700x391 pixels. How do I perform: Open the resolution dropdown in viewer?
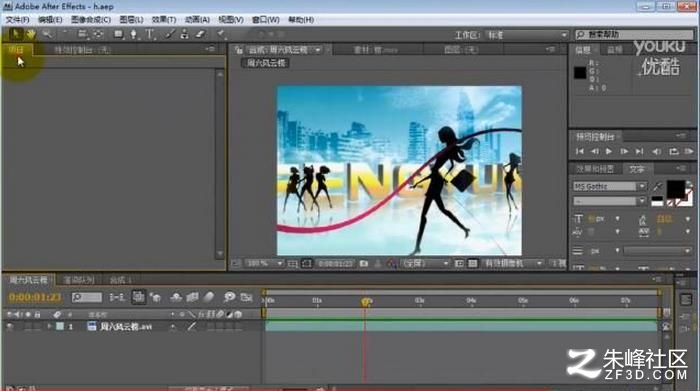tap(425, 264)
